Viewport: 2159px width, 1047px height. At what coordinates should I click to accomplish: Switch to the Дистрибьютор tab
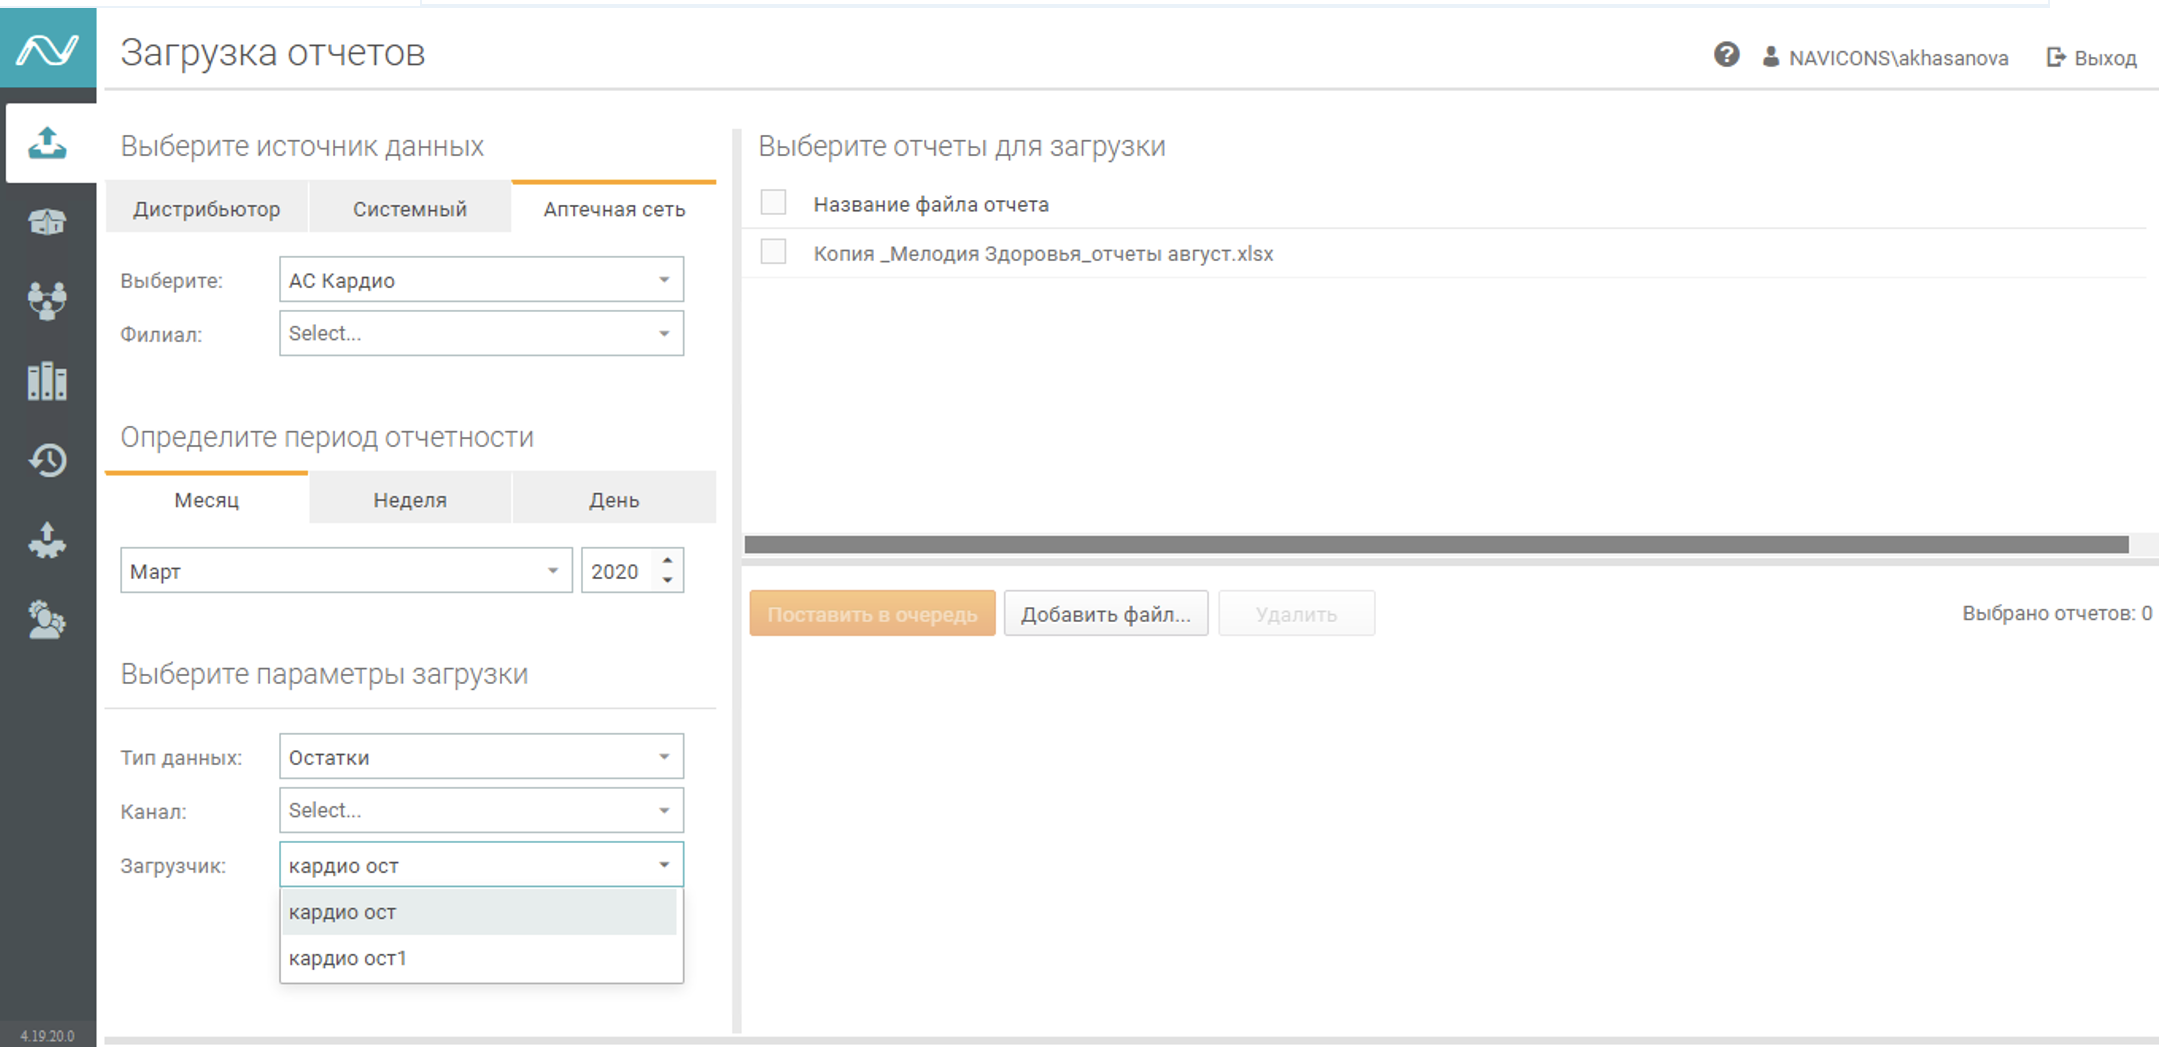click(207, 209)
